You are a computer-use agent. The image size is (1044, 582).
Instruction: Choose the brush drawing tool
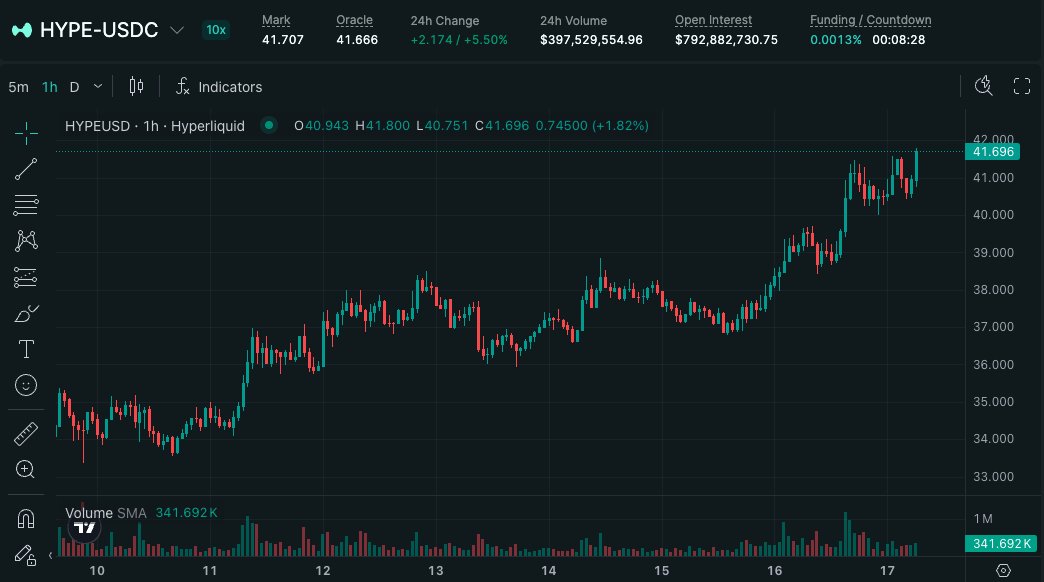click(26, 313)
